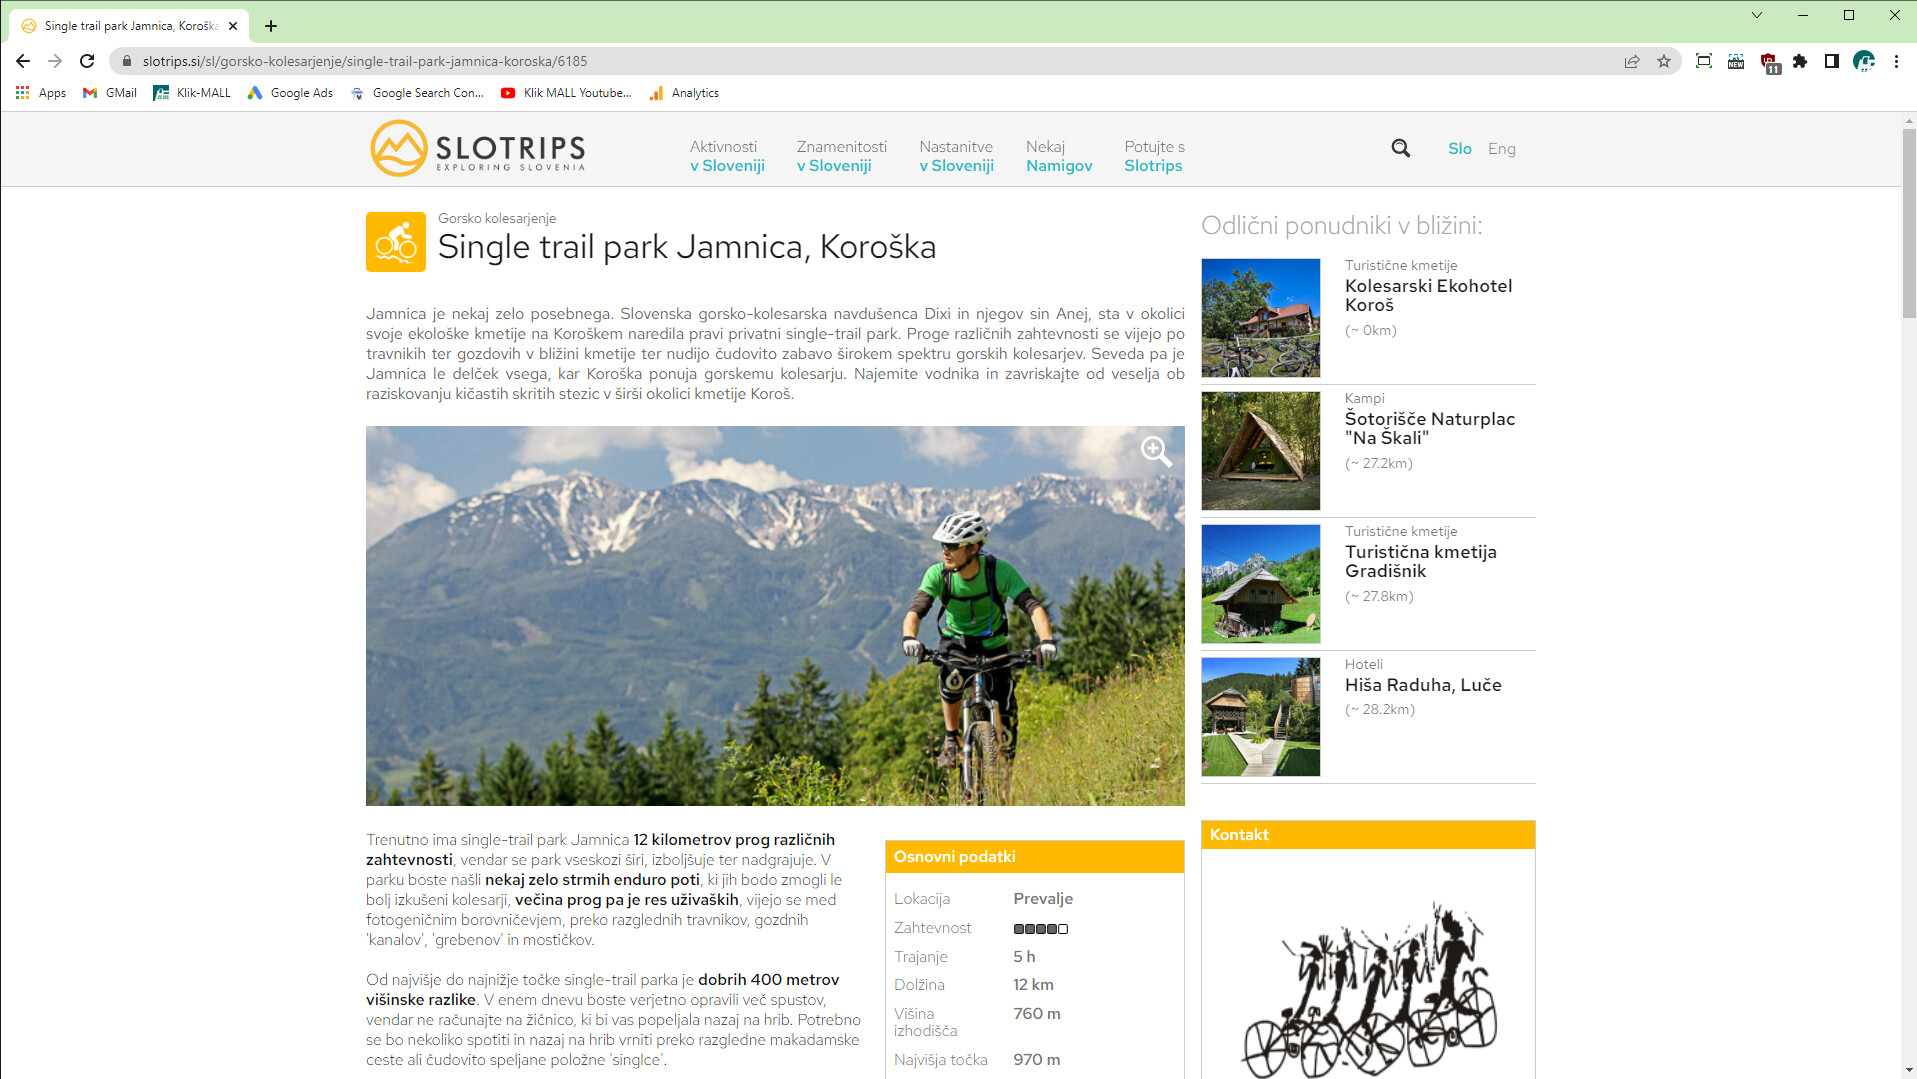Open the Apps bookmarks shortcut

point(41,93)
